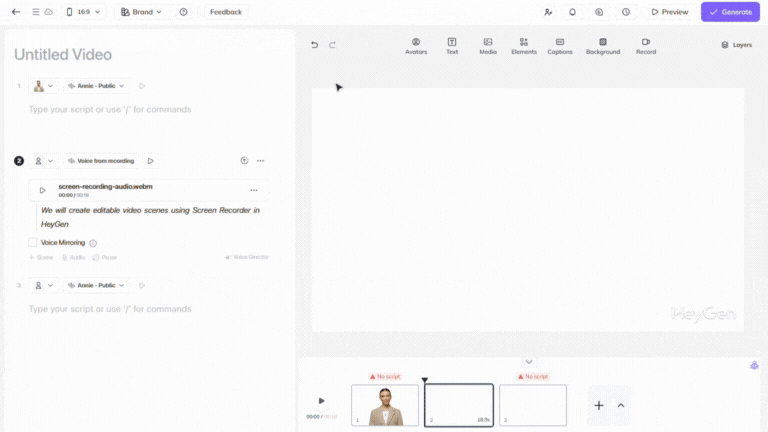The width and height of the screenshot is (768, 432).
Task: Click the Generate button
Action: [730, 12]
